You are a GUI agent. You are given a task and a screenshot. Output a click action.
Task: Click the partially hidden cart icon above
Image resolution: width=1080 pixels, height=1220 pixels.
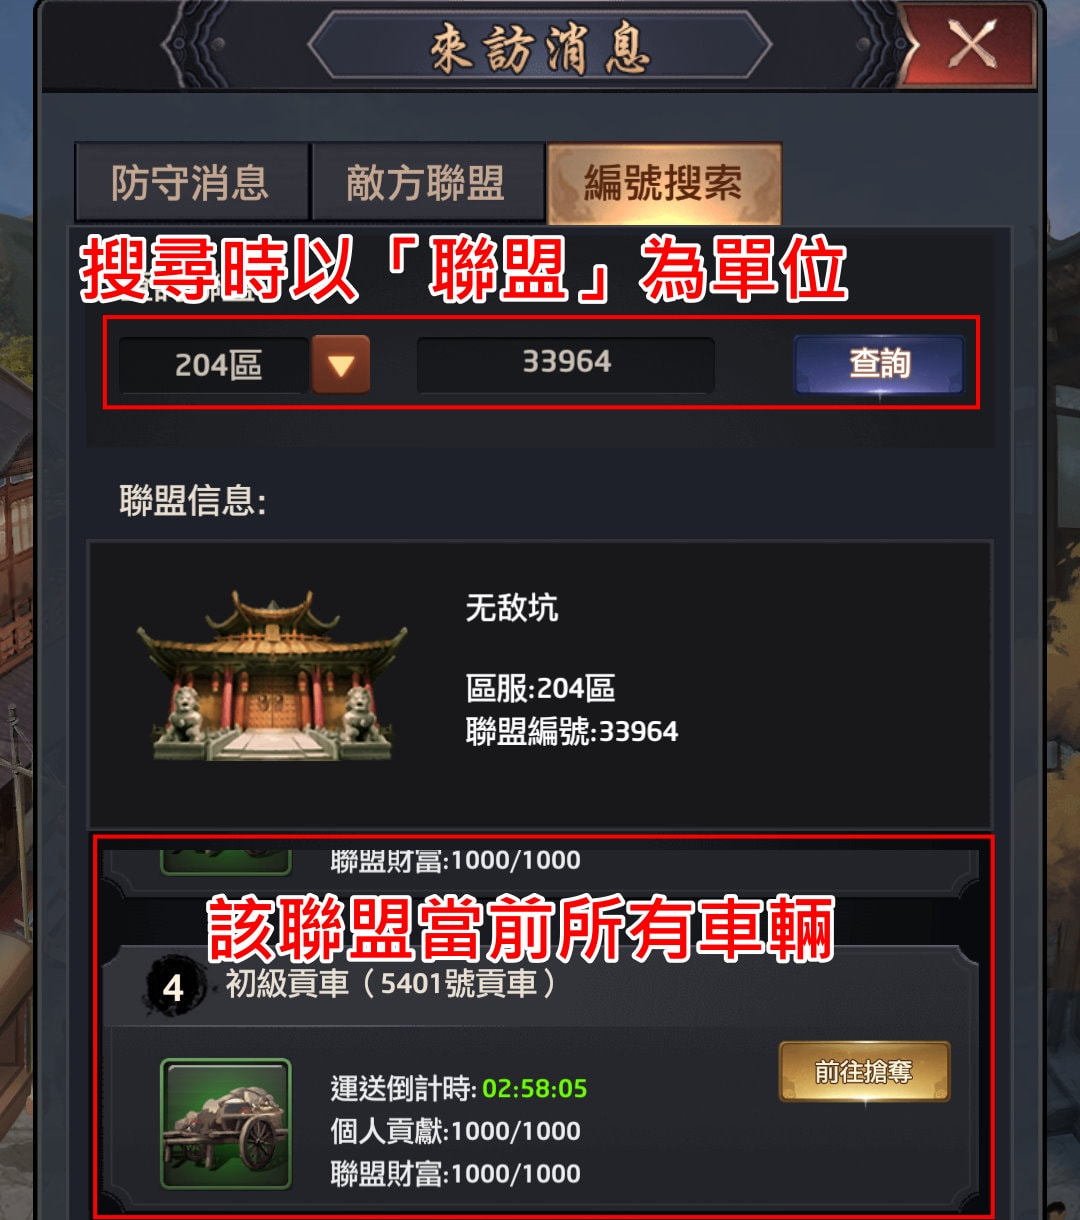point(226,863)
